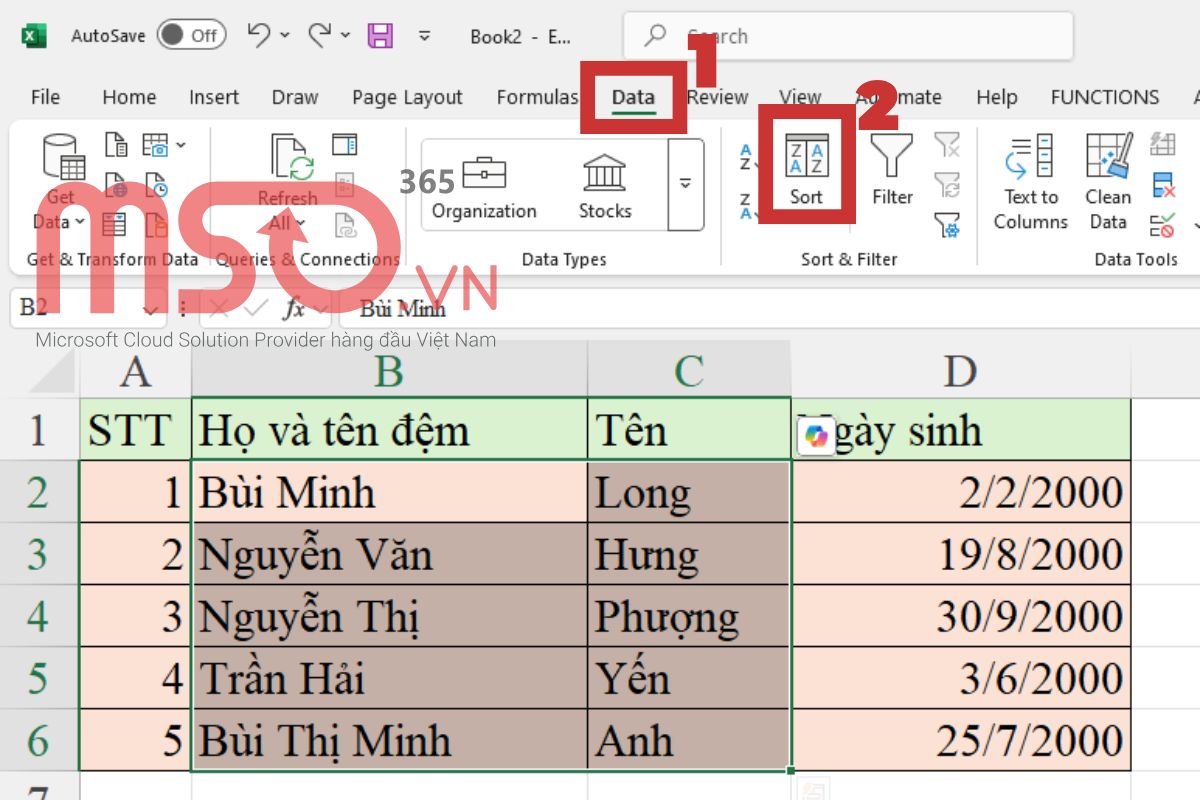Sort descending with the Z-to-A icon
Screen dimensions: 1200x800
point(746,205)
